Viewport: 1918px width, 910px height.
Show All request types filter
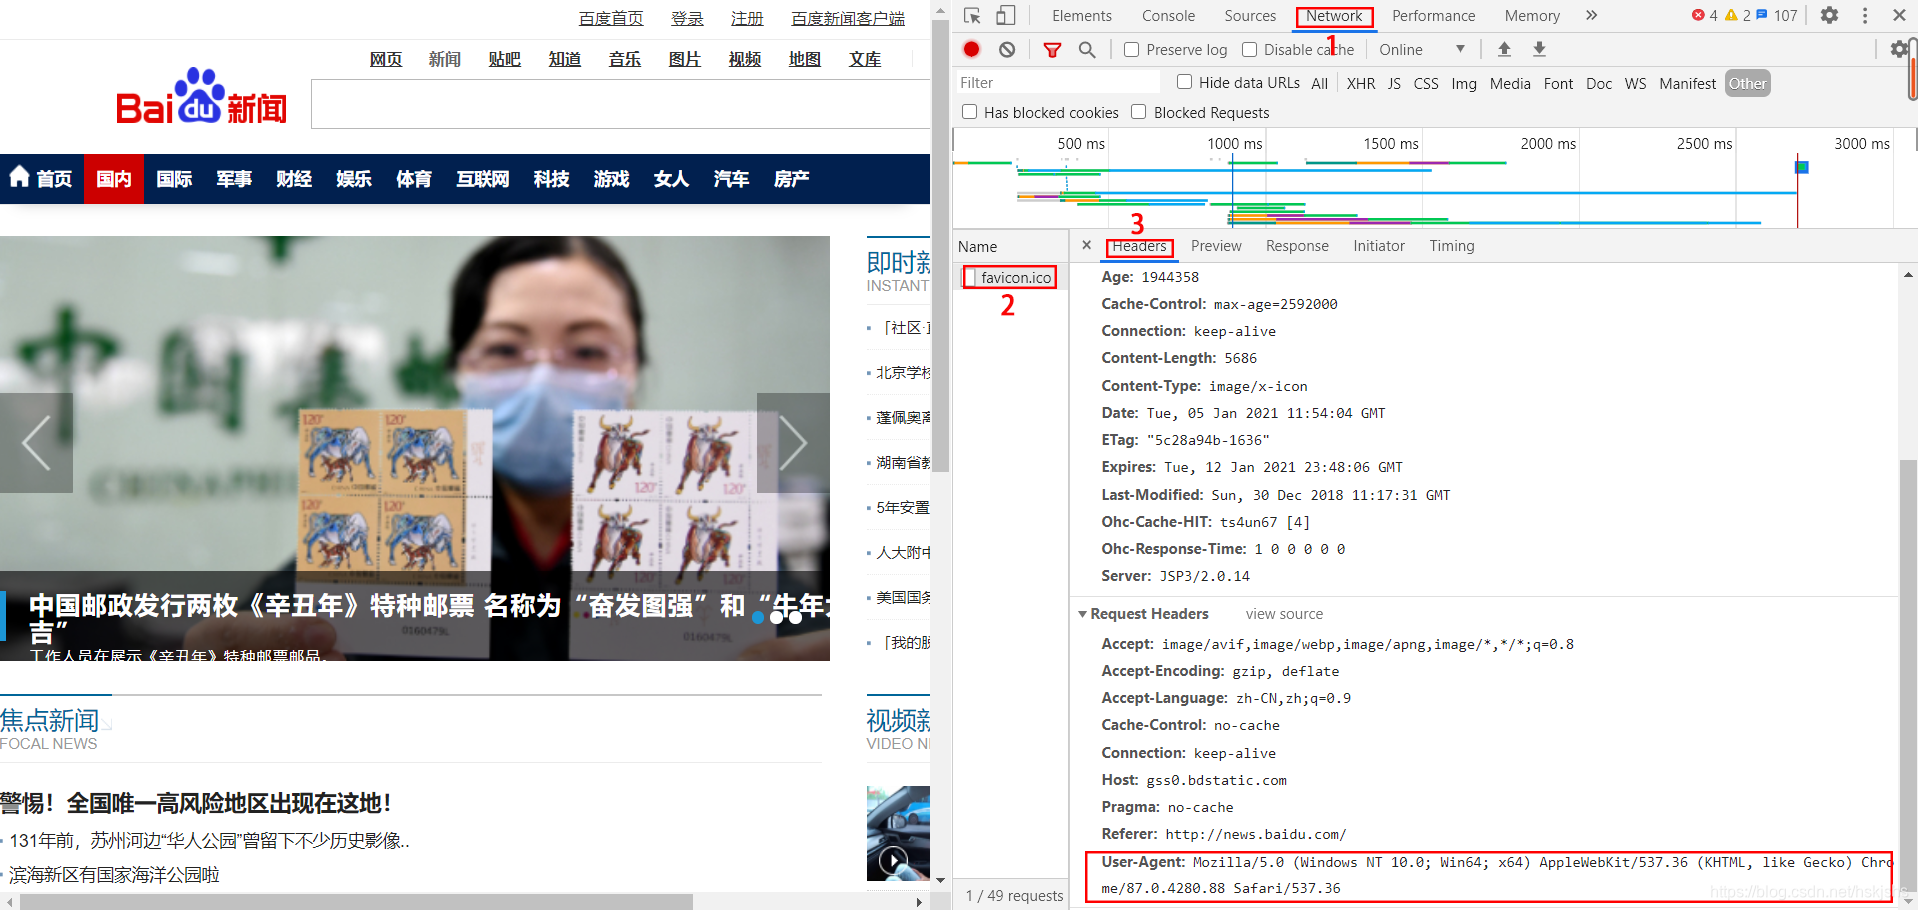[x=1320, y=83]
